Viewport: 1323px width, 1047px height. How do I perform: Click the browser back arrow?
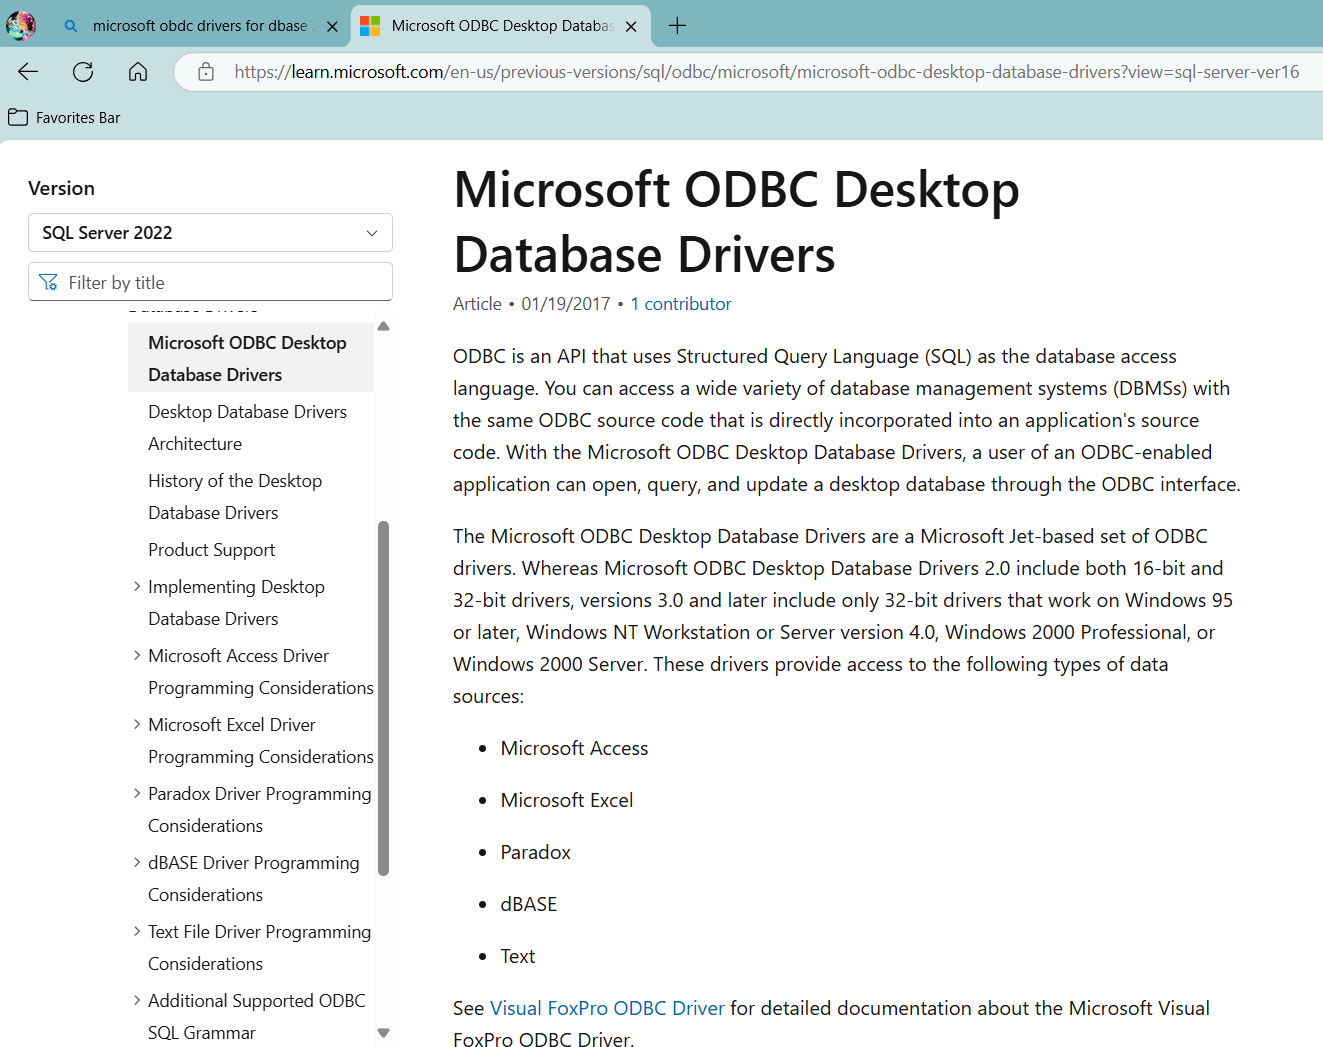(28, 71)
